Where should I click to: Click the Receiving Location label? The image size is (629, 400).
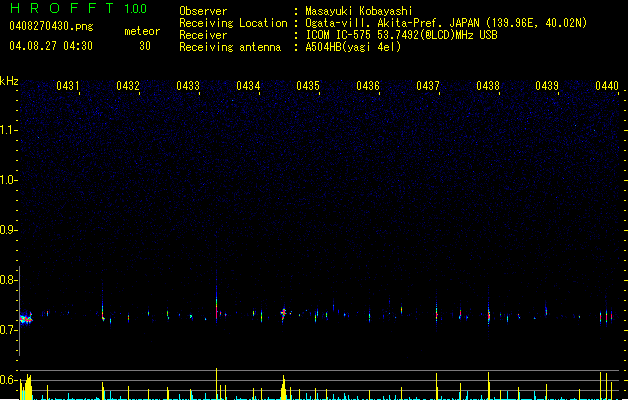click(233, 23)
